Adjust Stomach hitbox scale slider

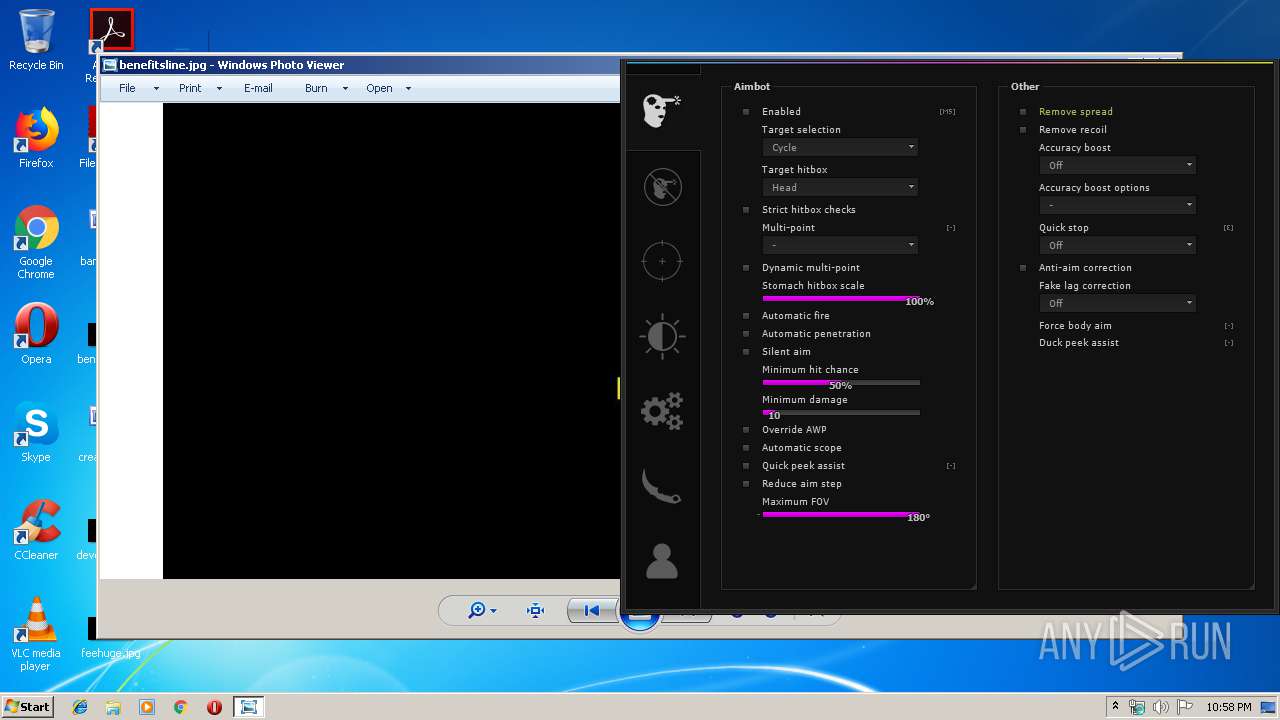(x=841, y=298)
